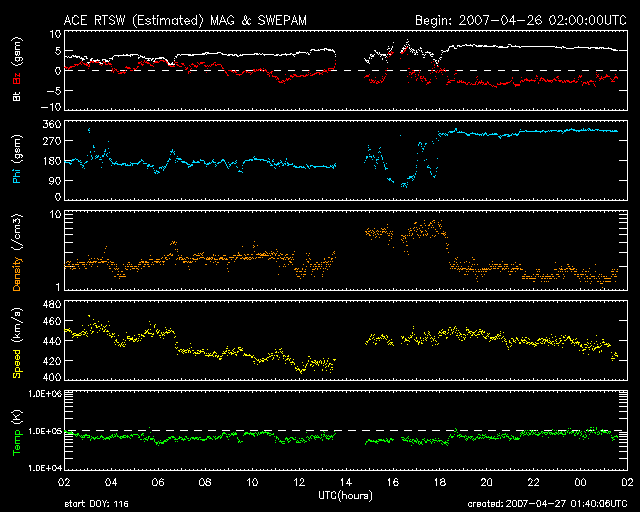Click the 'UTC(hours)' x-axis title
640x512 pixels.
pyautogui.click(x=345, y=496)
